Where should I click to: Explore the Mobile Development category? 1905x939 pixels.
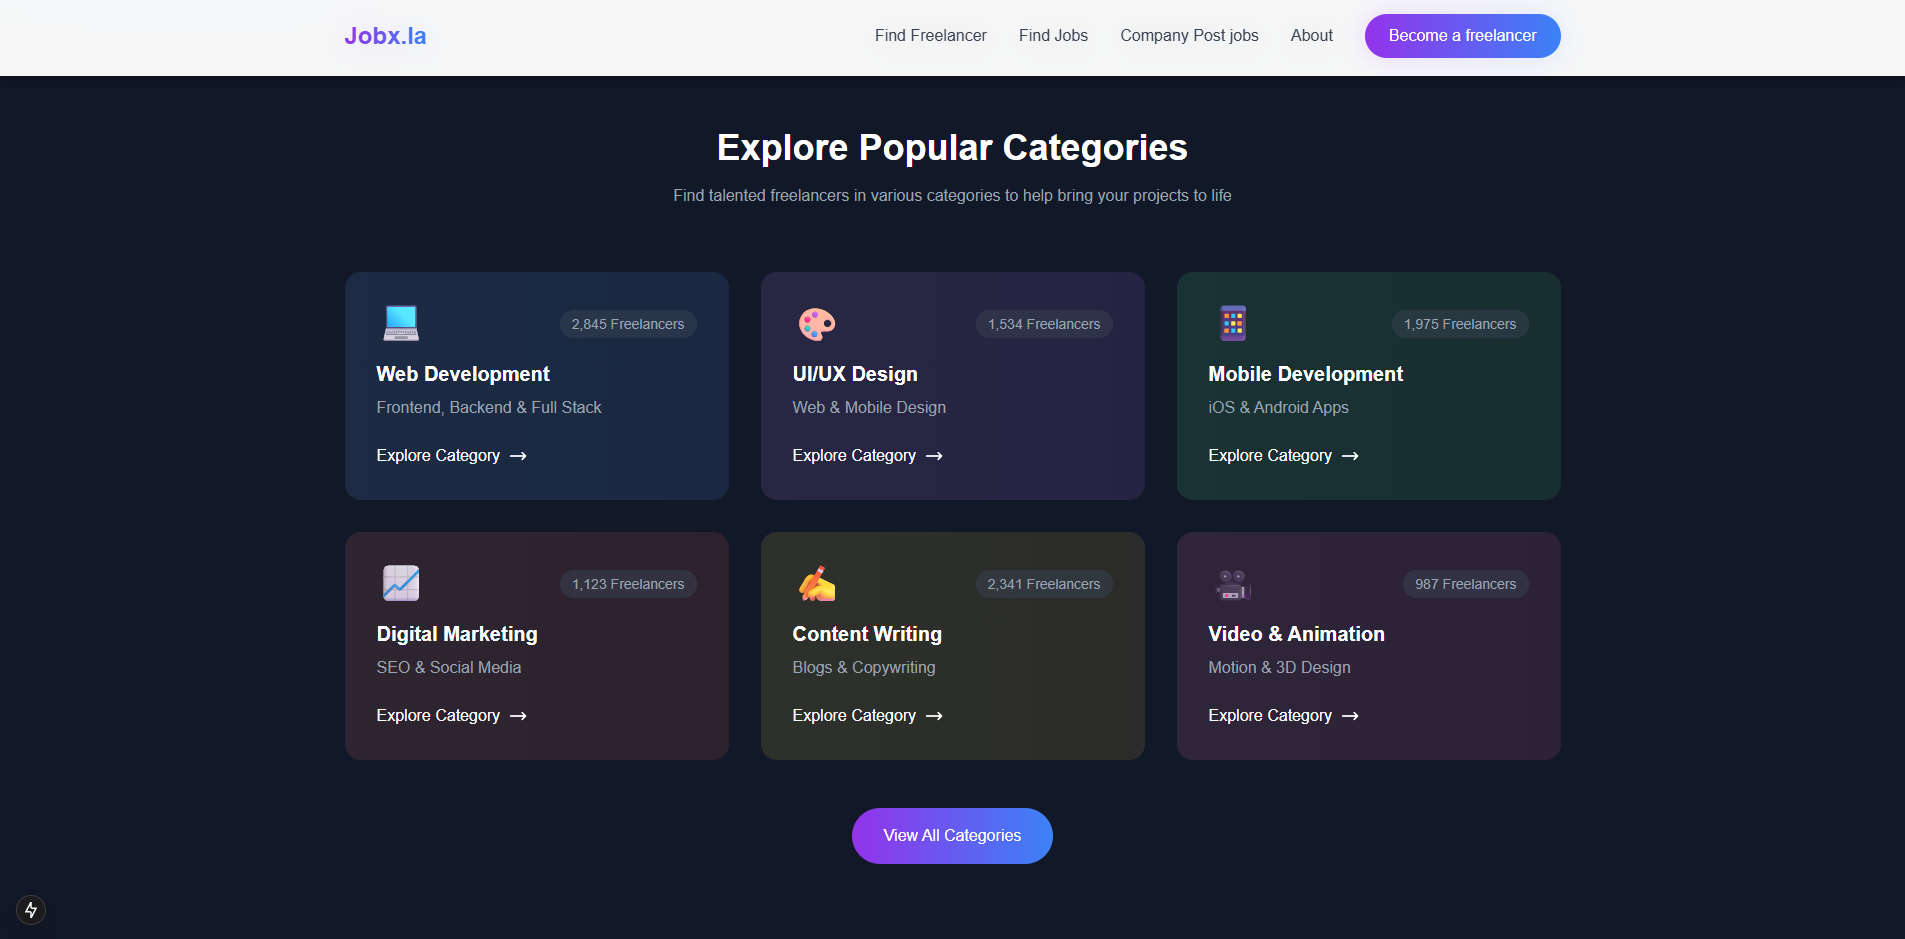click(x=1271, y=455)
